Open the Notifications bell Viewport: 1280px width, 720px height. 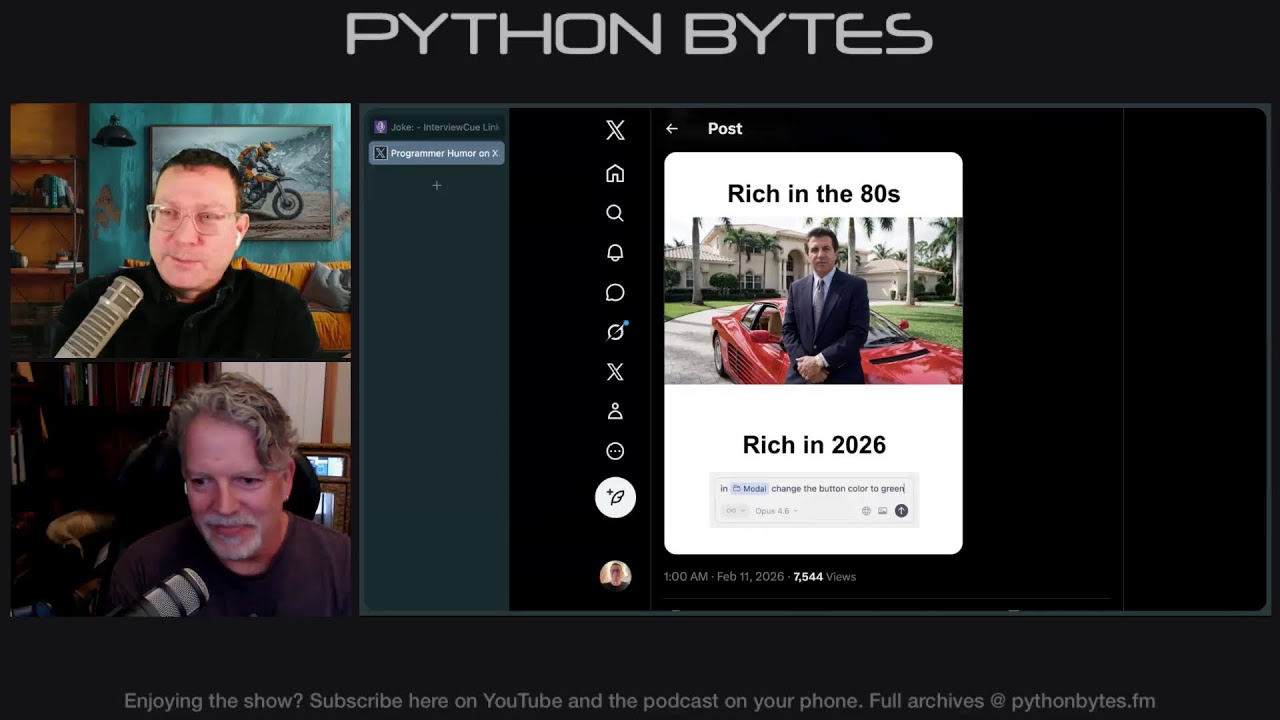615,253
